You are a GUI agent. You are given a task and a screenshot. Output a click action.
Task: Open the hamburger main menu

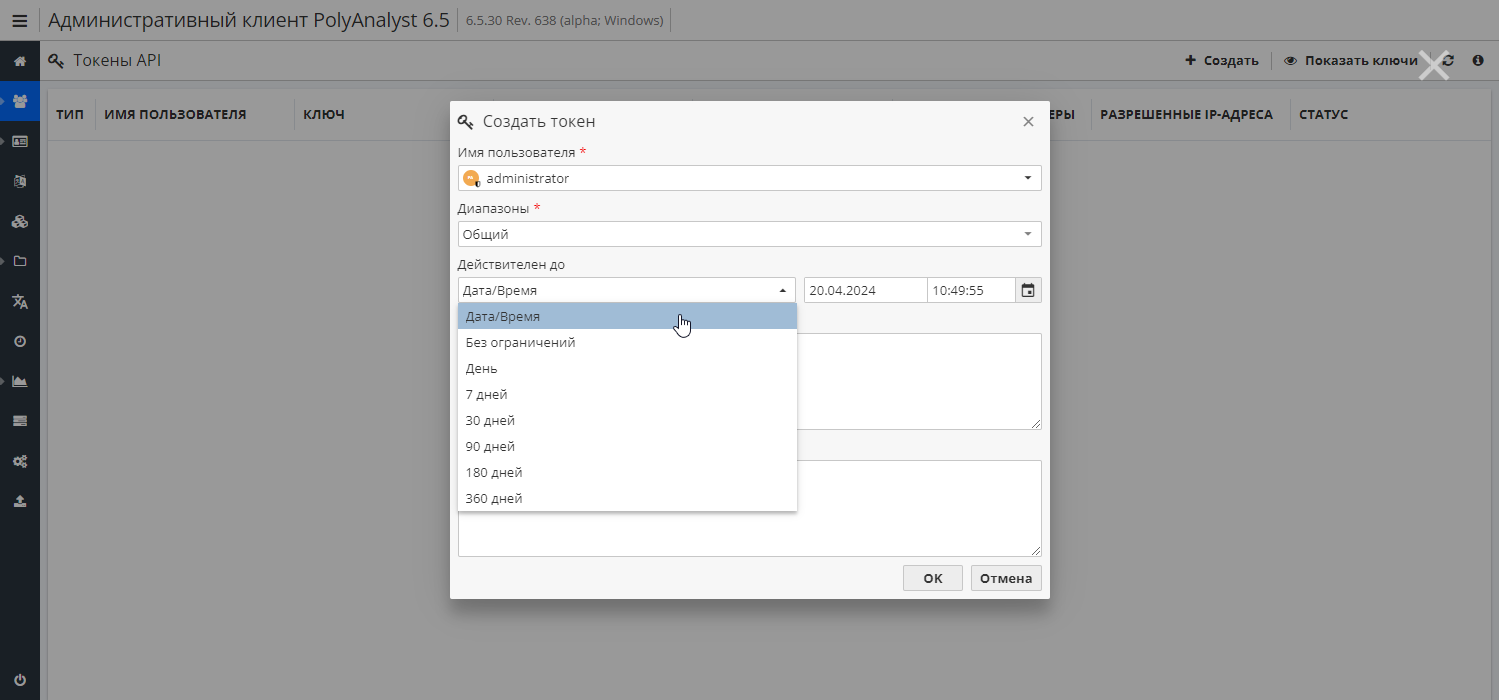20,21
